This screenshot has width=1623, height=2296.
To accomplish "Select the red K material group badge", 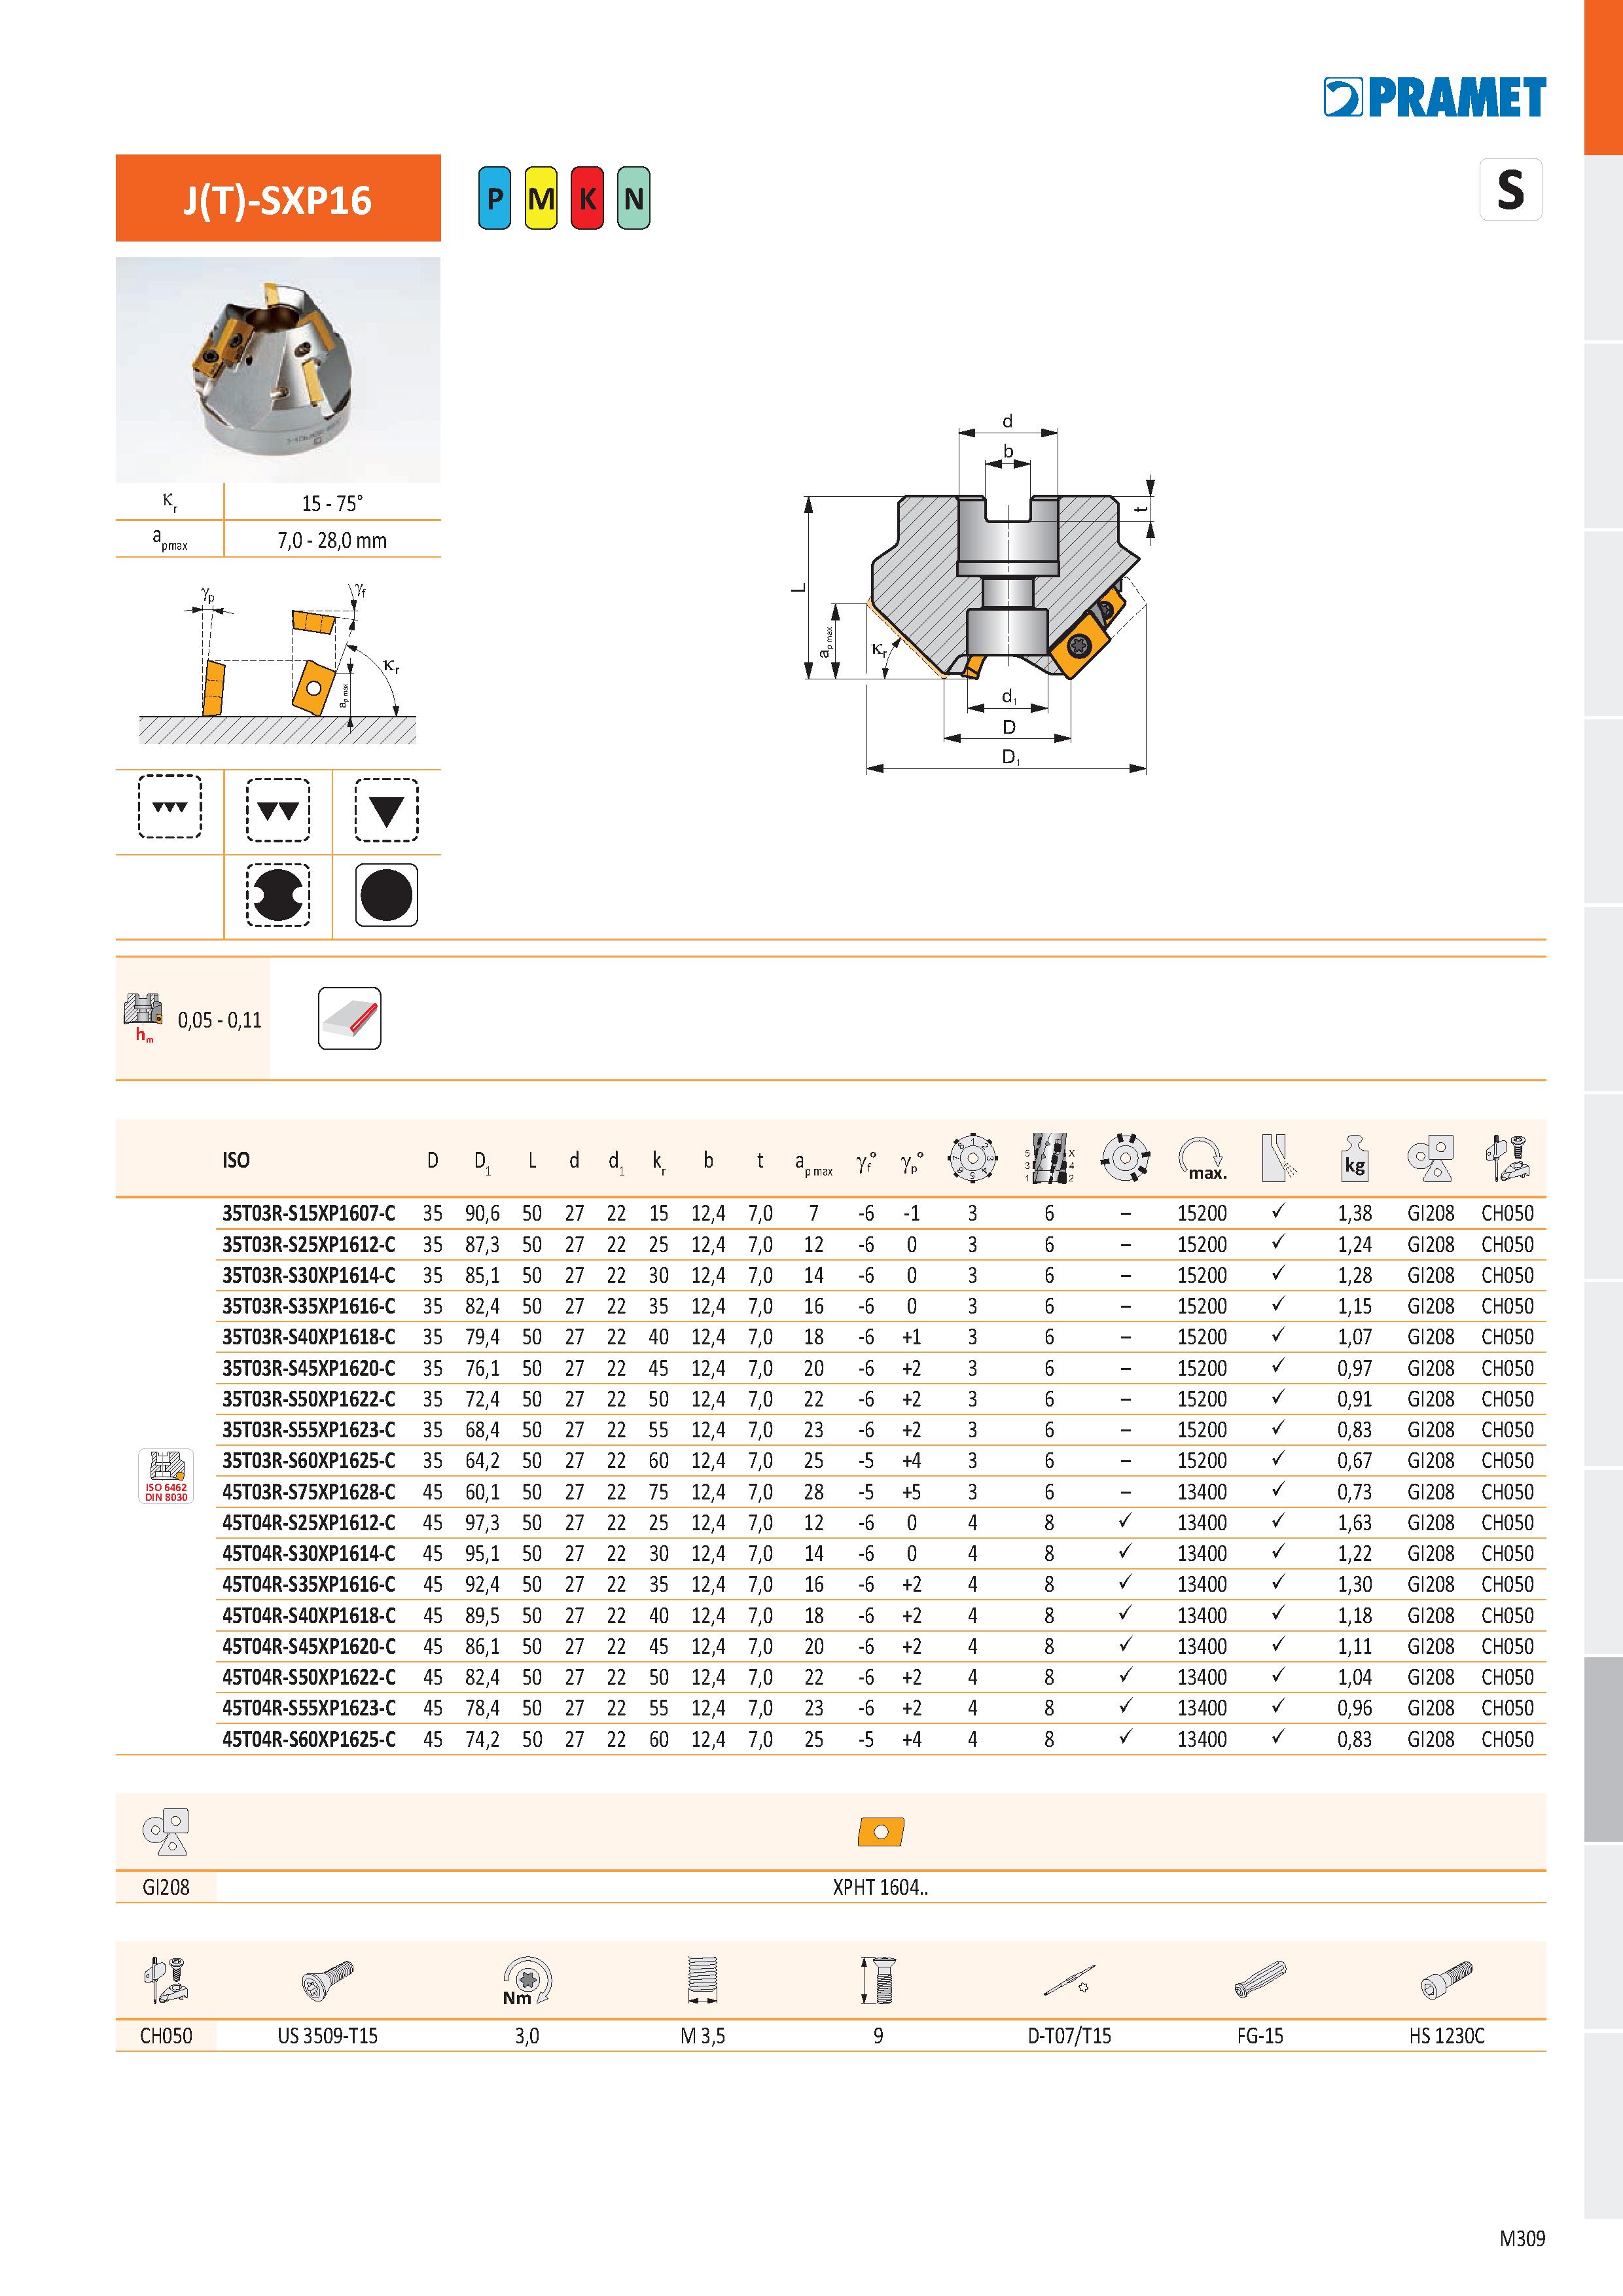I will pos(587,198).
